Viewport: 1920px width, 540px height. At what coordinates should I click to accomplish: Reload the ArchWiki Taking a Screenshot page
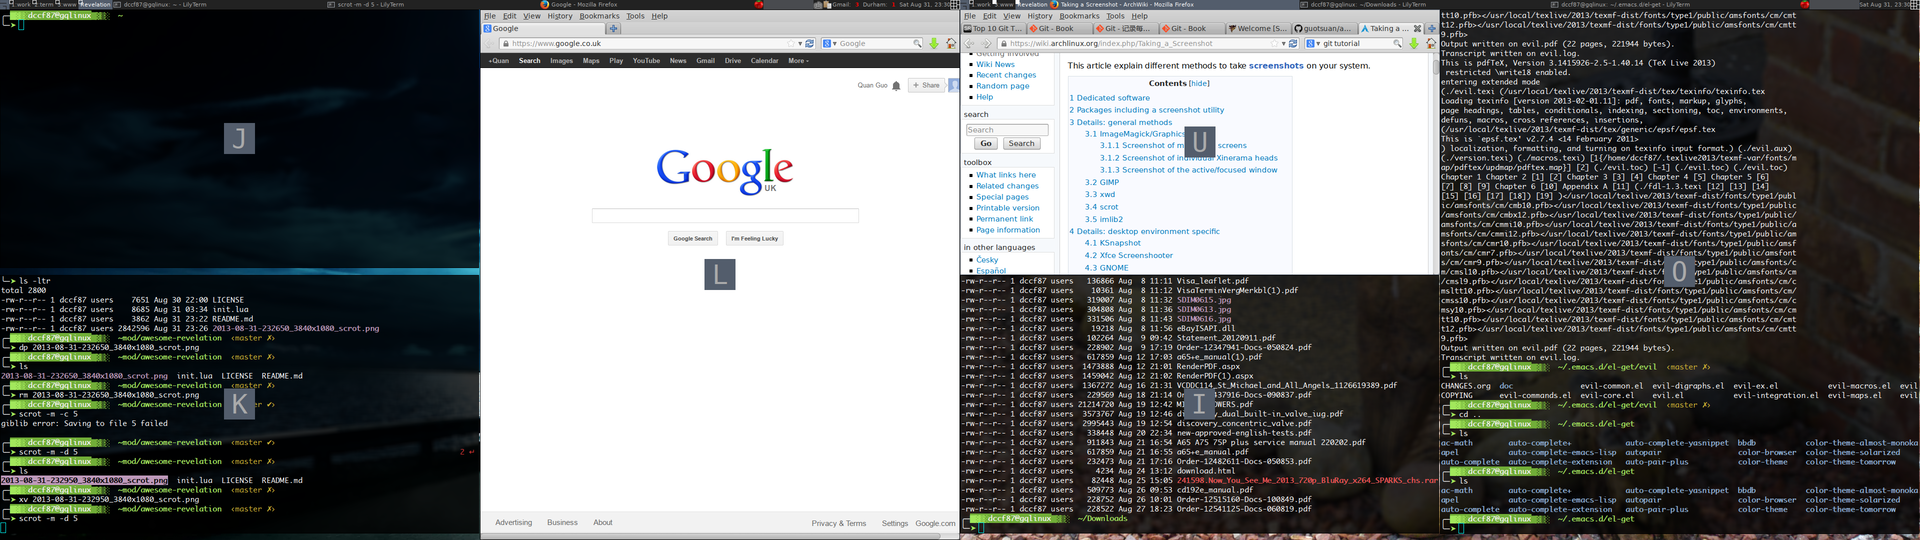pos(1293,44)
